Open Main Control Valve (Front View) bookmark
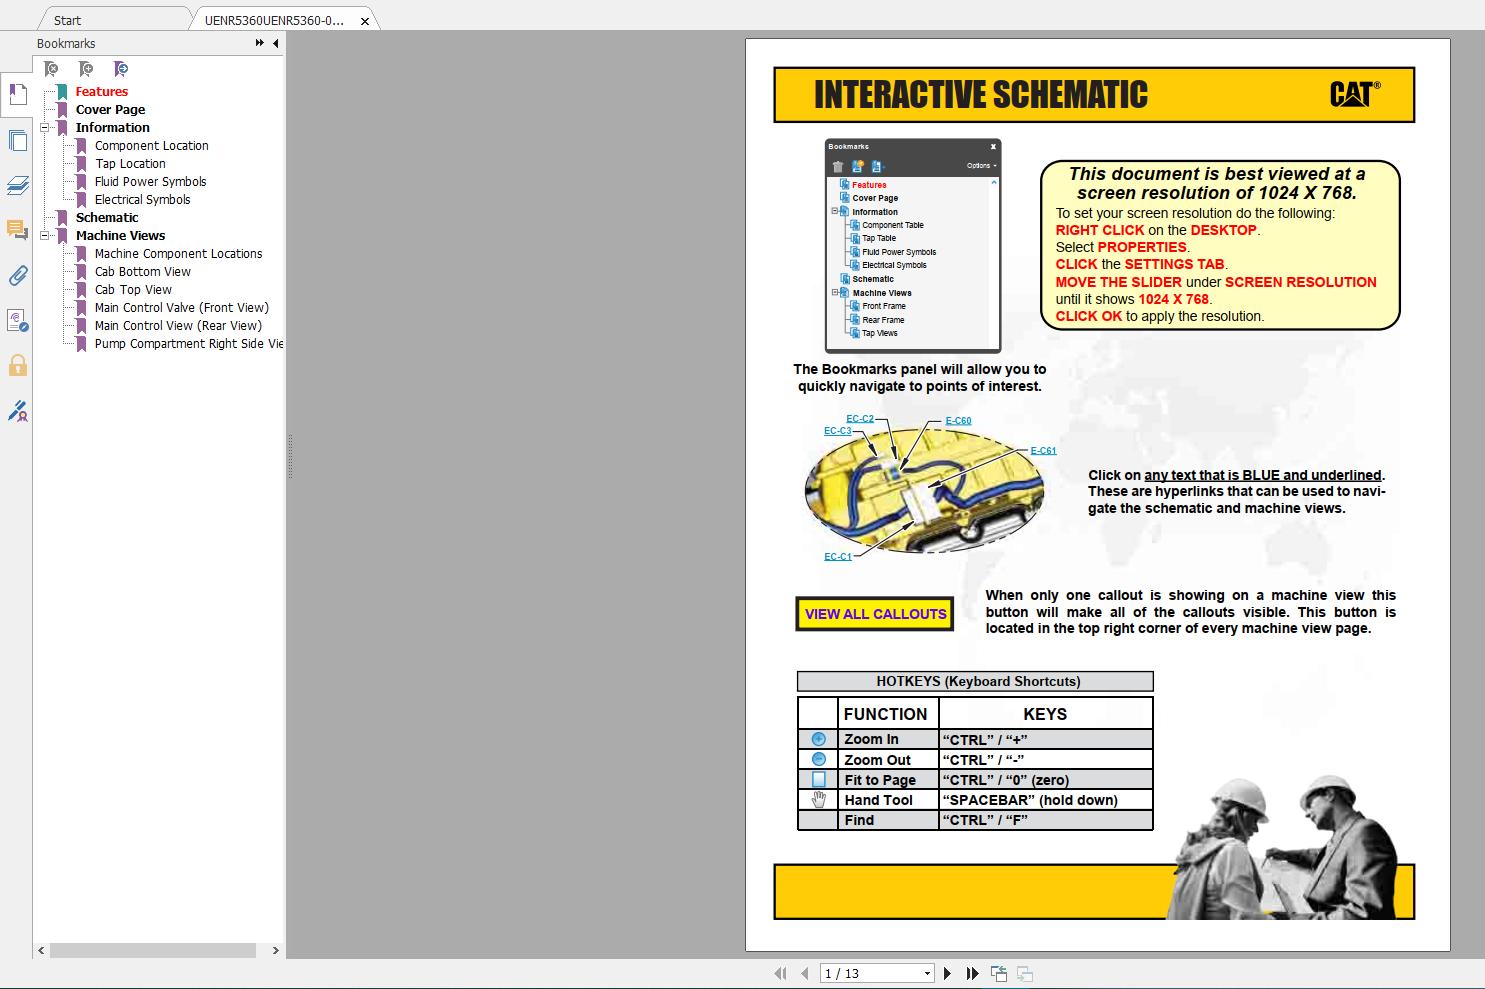Viewport: 1485px width, 989px height. click(x=181, y=307)
